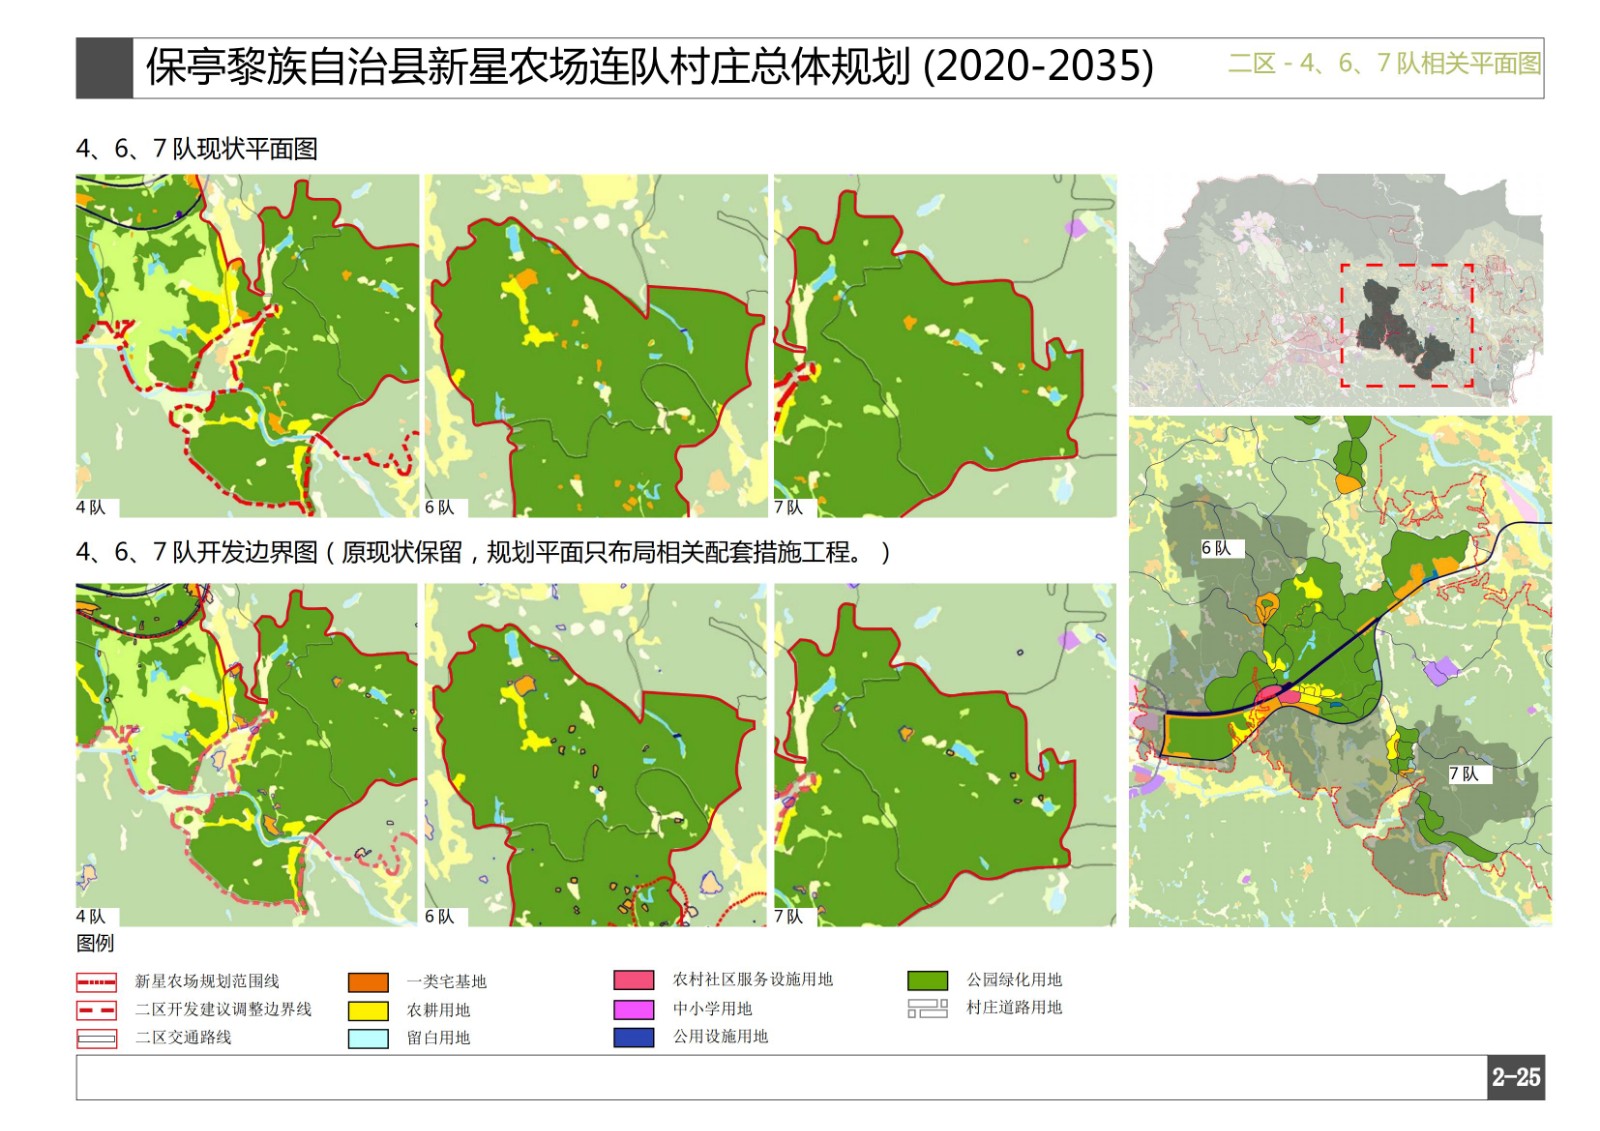This screenshot has height=1131, width=1600.
Task: Select the blue 公用设施用地 swatch
Action: click(x=634, y=1037)
